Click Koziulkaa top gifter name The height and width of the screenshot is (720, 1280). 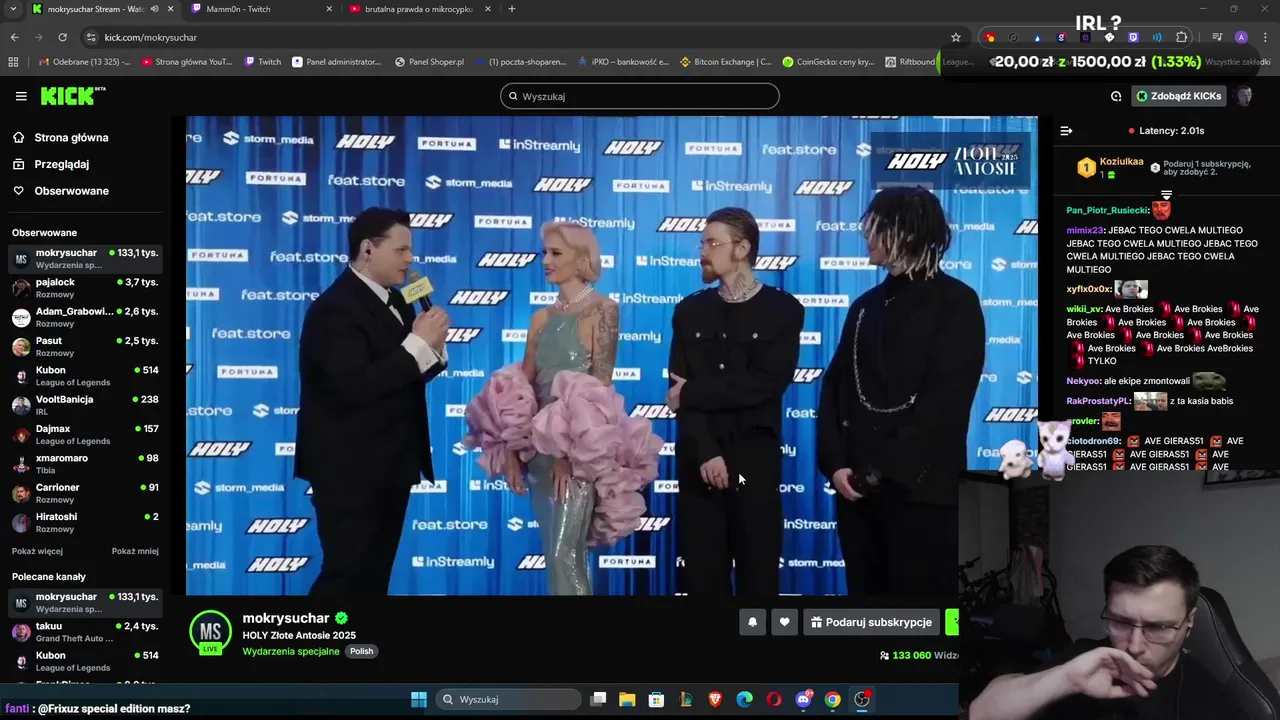coord(1121,161)
